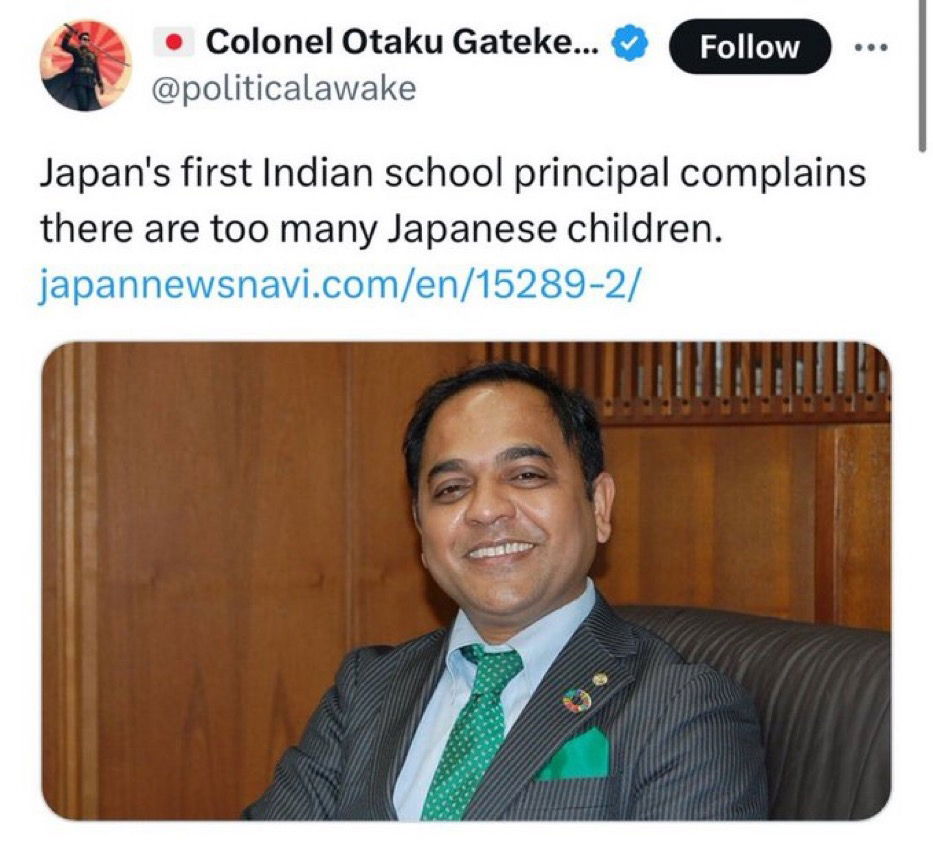Click the green pocket square in photo
The height and width of the screenshot is (844, 933).
[x=572, y=755]
